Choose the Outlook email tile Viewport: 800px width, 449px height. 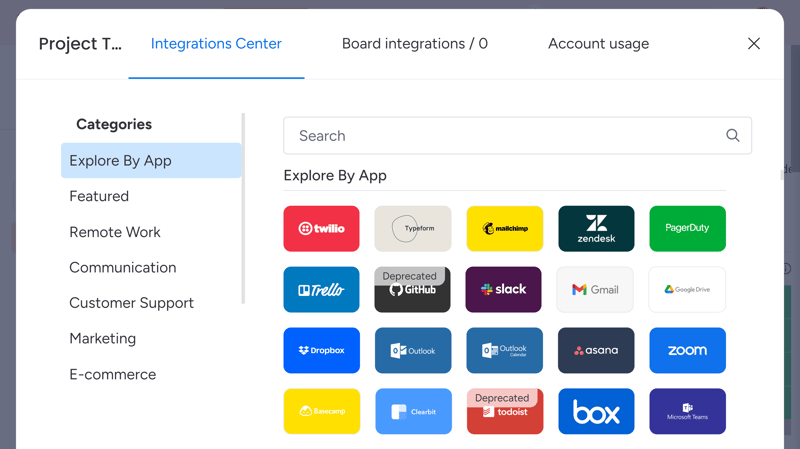point(413,351)
